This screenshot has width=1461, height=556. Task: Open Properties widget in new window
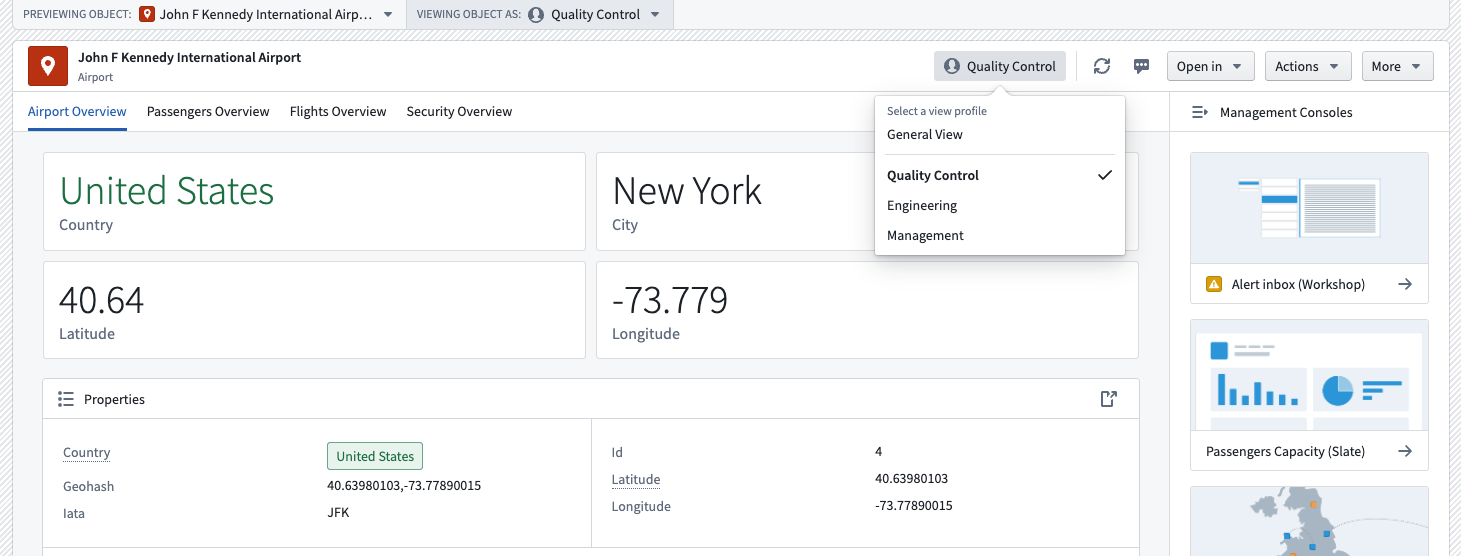coord(1108,399)
